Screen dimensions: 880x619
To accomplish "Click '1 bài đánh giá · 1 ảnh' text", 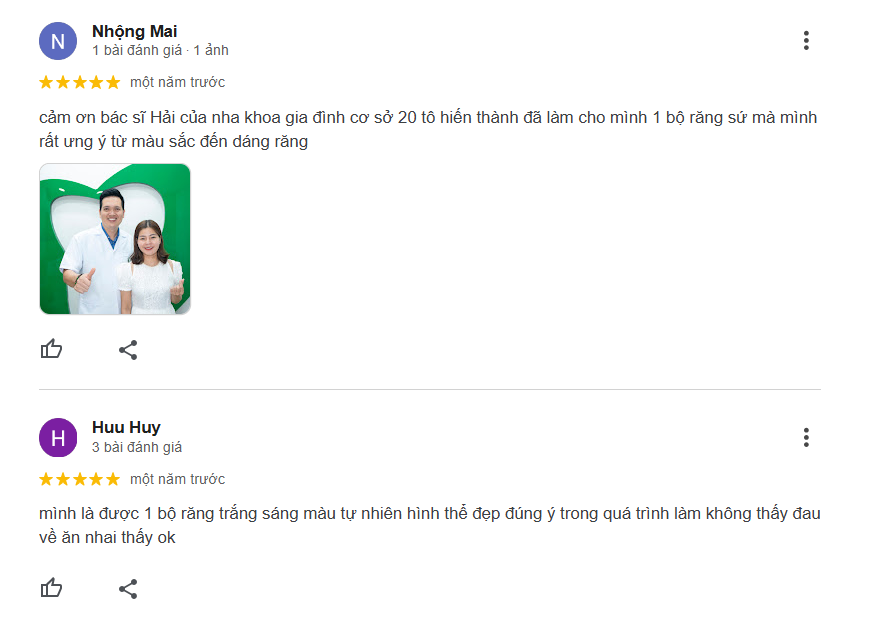I will click(161, 51).
